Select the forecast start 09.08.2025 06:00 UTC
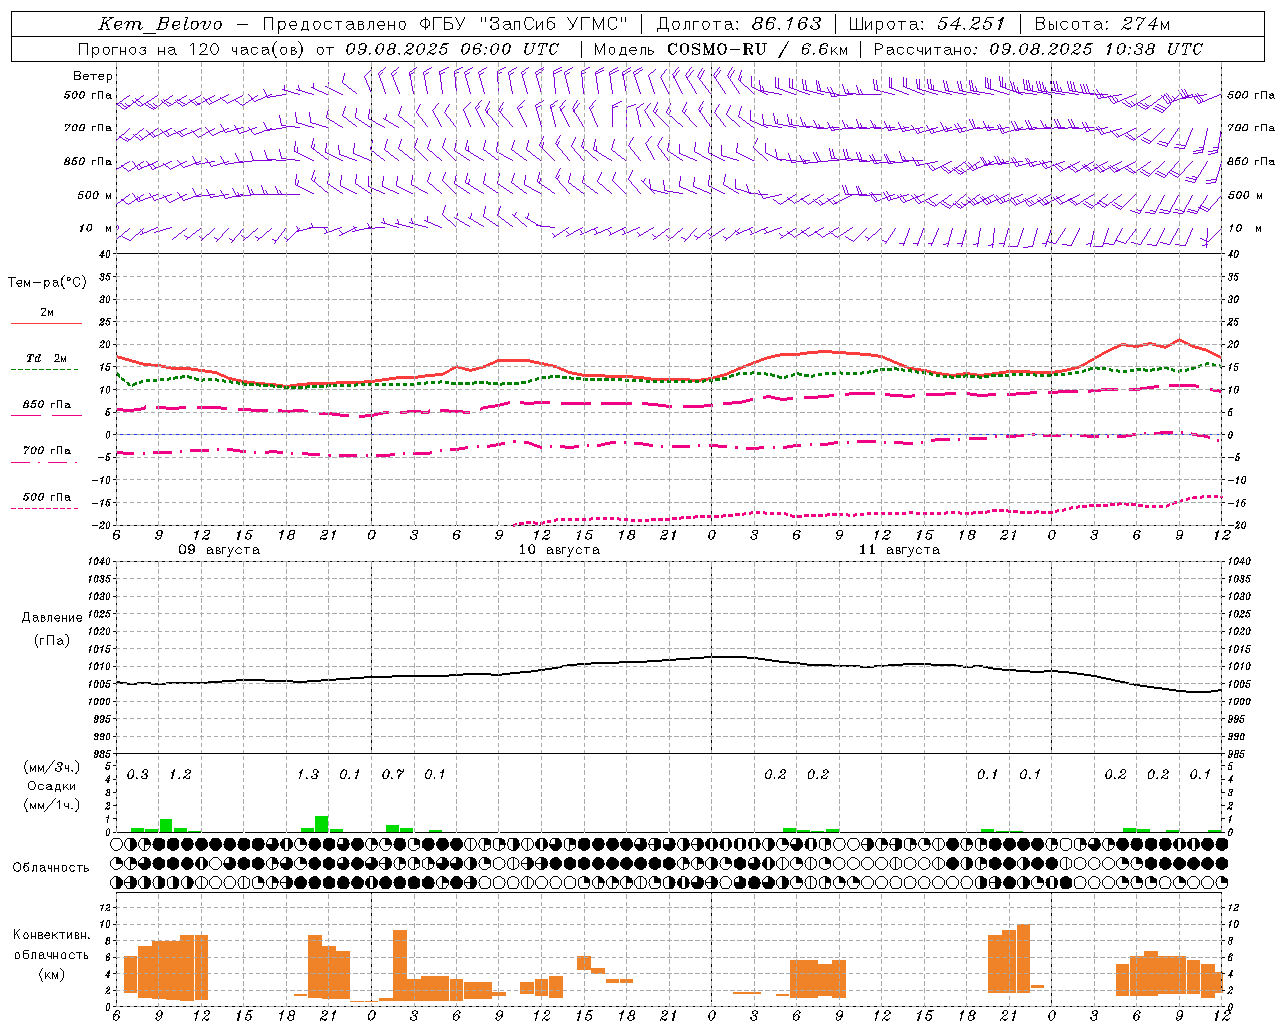Viewport: 1280px width, 1024px height. (x=452, y=49)
